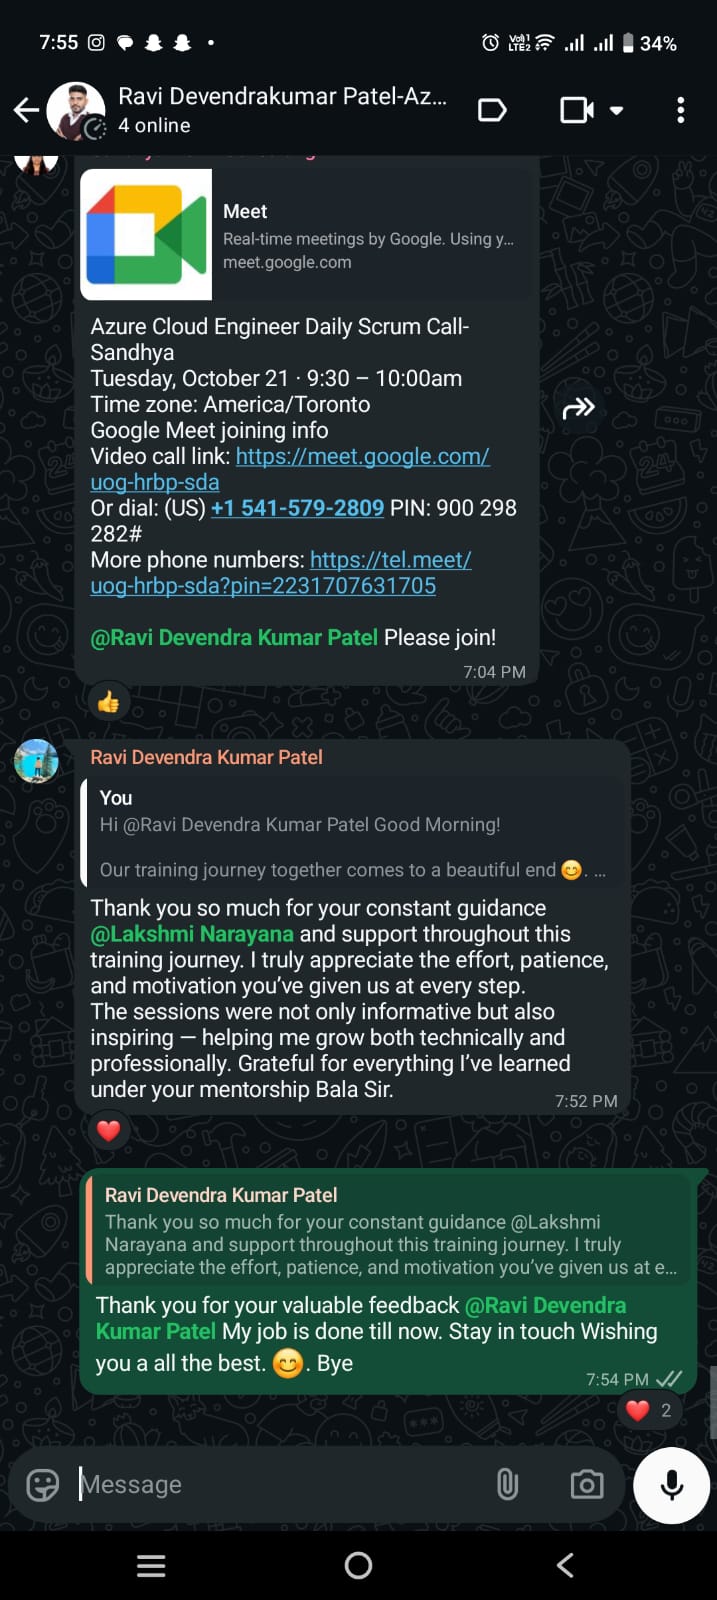
Task: Tap the paperclip attachment icon
Action: coord(508,1485)
